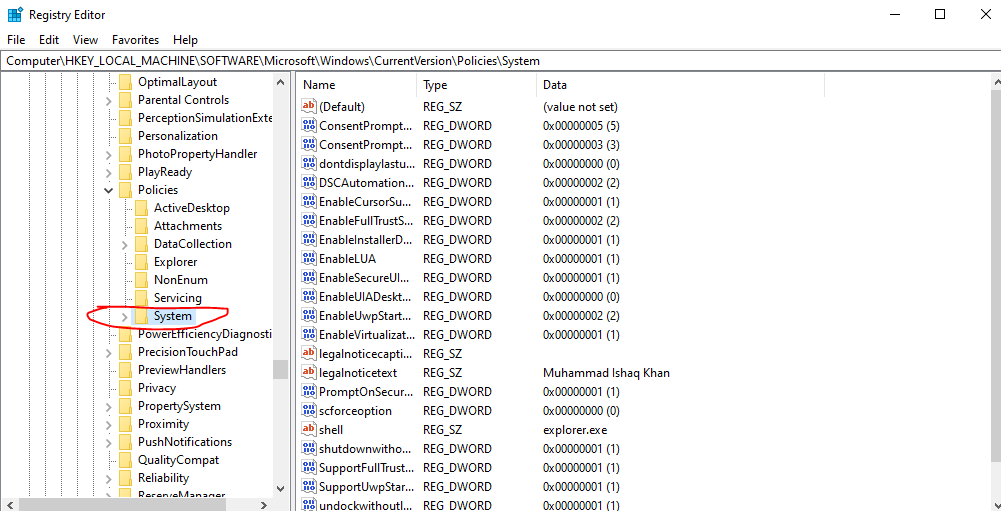Click the '(value not set)' data cell

click(x=580, y=107)
